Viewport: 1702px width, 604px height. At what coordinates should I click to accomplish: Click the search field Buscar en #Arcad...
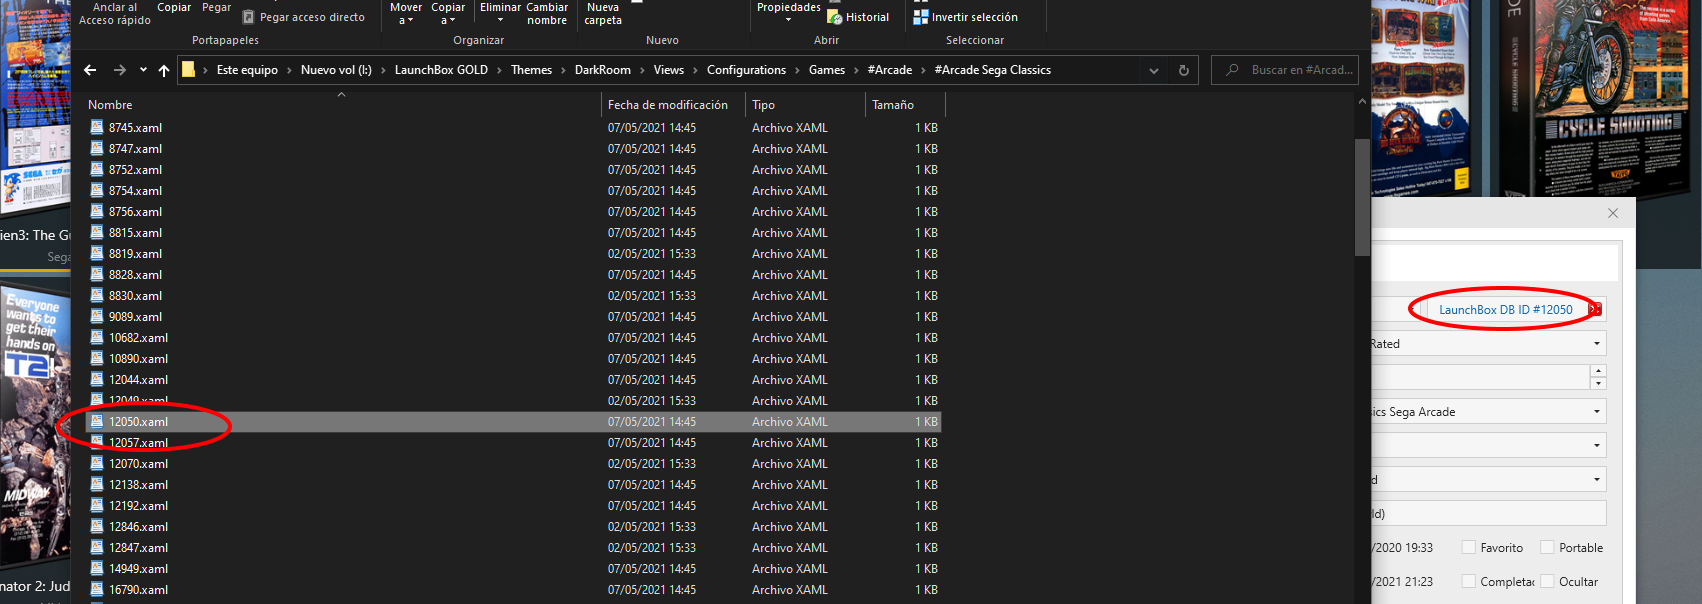(1285, 70)
